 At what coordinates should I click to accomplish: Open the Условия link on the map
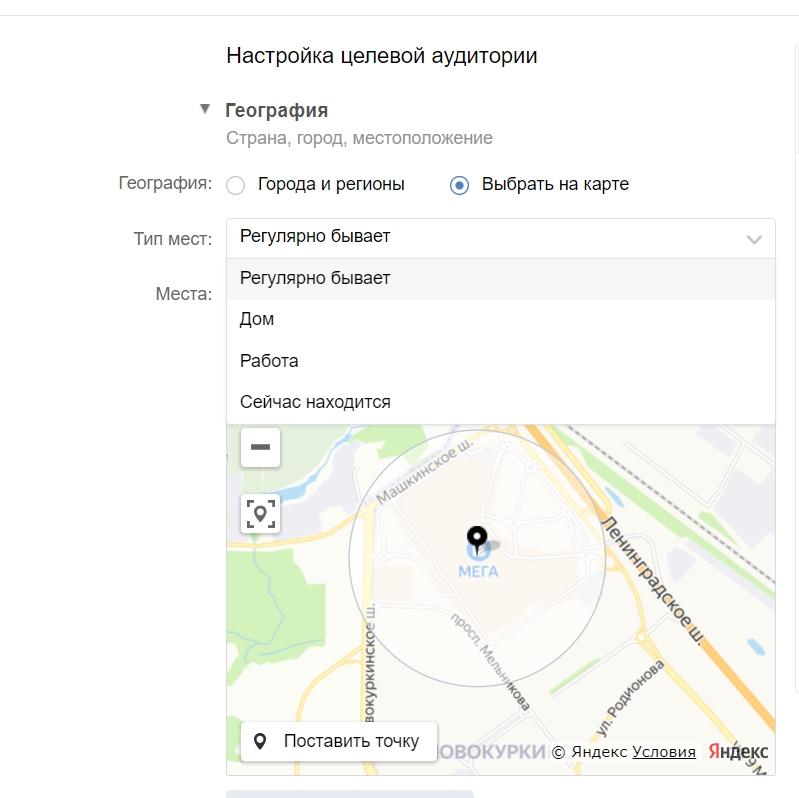pos(664,752)
